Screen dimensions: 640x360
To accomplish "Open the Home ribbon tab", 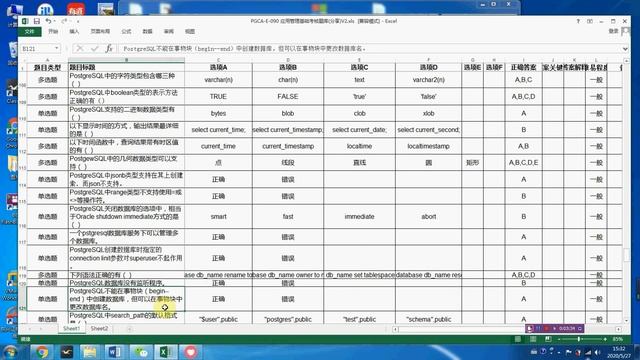I will point(53,31).
